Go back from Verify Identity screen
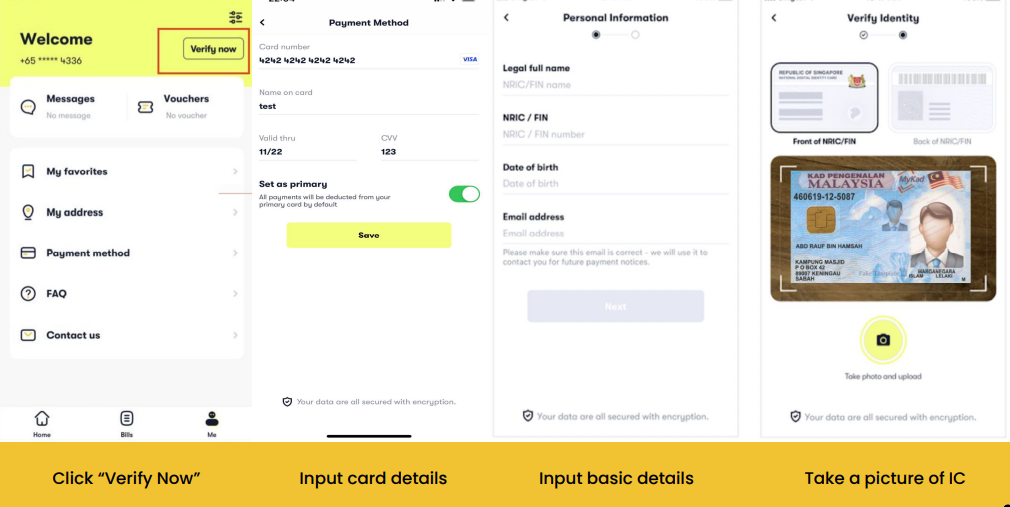Screen dimensions: 1010x507 coord(773,18)
